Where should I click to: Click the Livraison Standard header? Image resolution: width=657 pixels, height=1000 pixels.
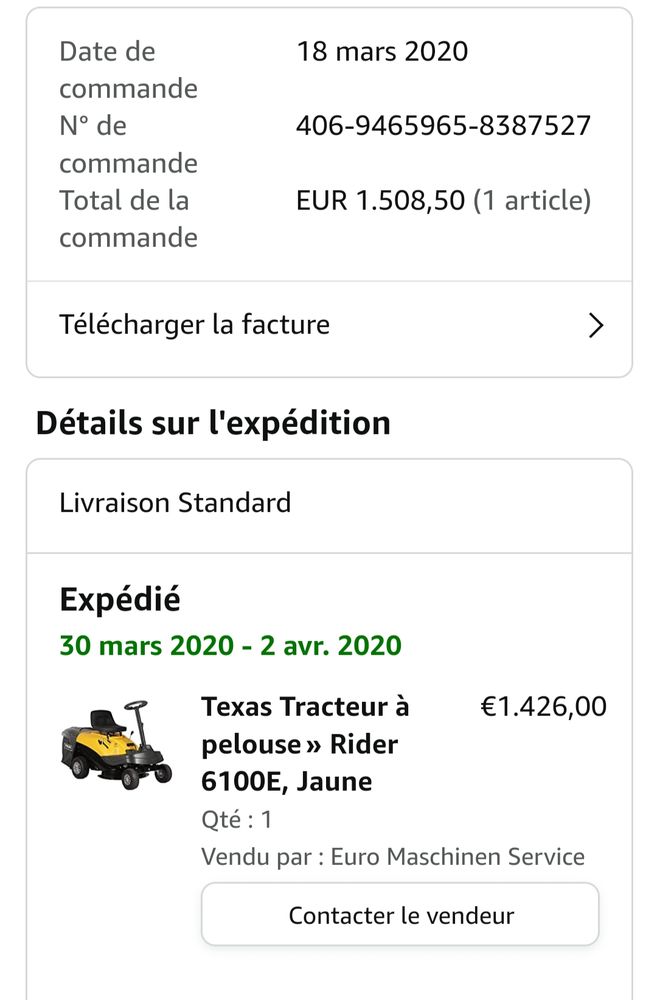pyautogui.click(x=175, y=503)
